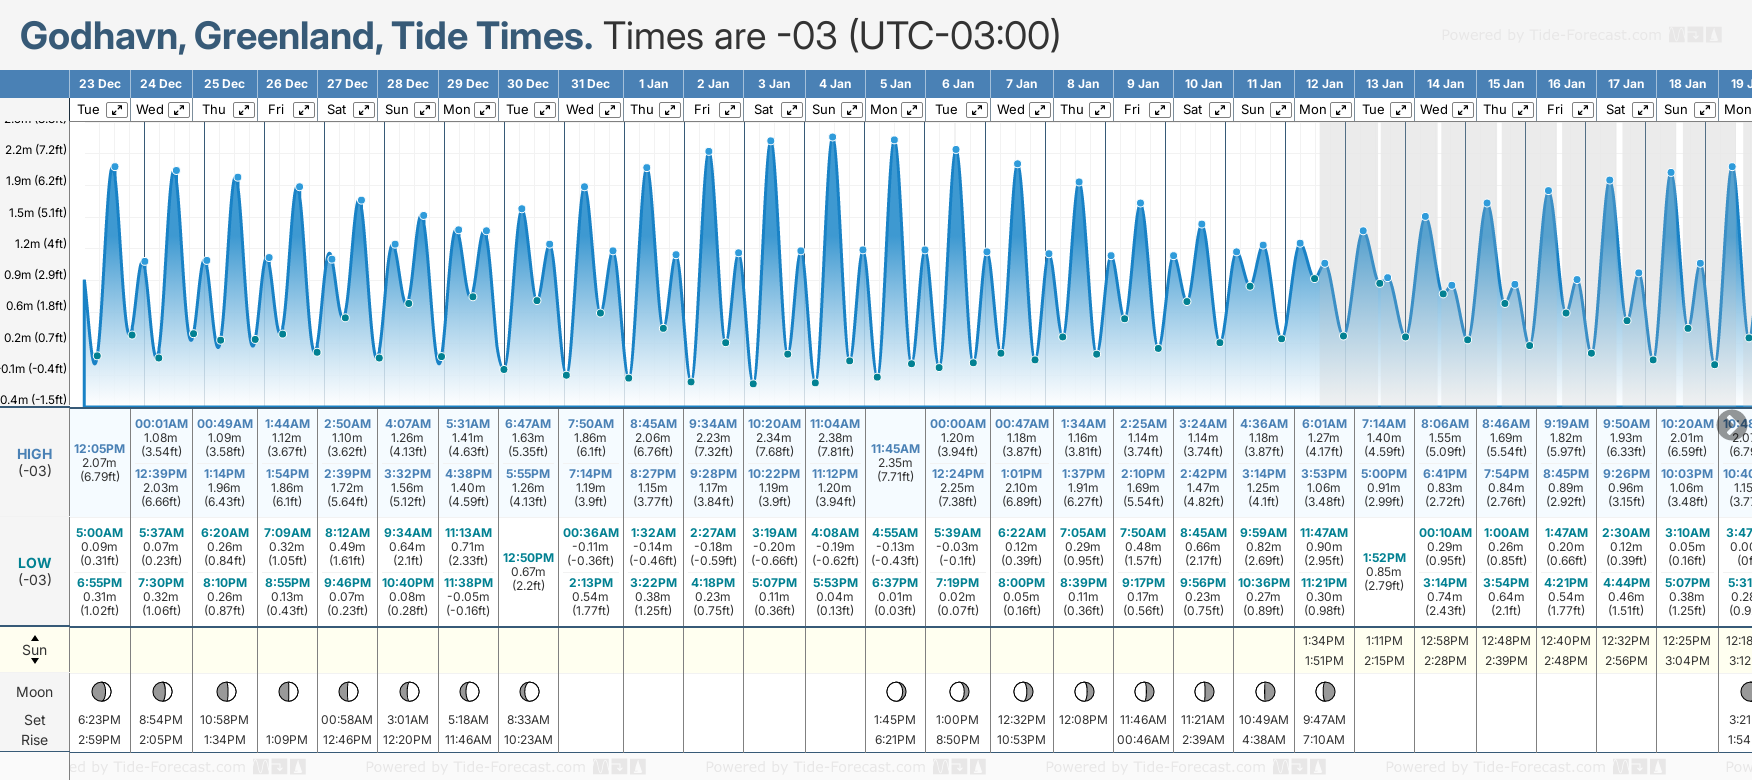Select the 14 Jan date header
The width and height of the screenshot is (1752, 780).
pos(1446,84)
